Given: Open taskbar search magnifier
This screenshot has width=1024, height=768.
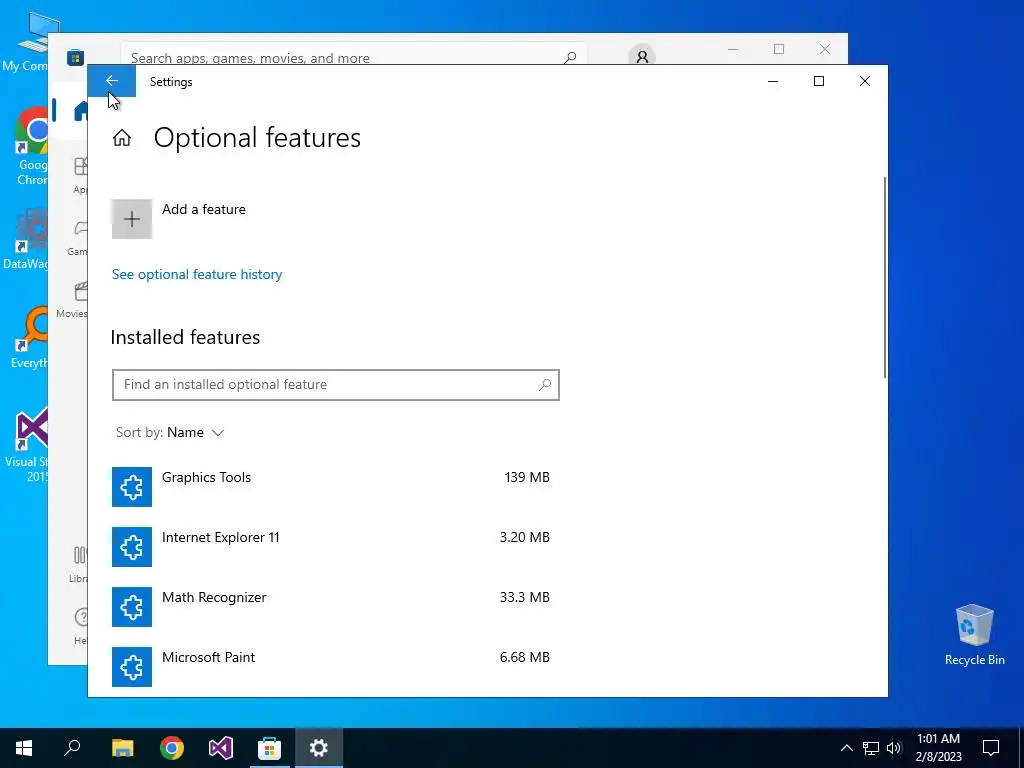Looking at the screenshot, I should tap(72, 748).
